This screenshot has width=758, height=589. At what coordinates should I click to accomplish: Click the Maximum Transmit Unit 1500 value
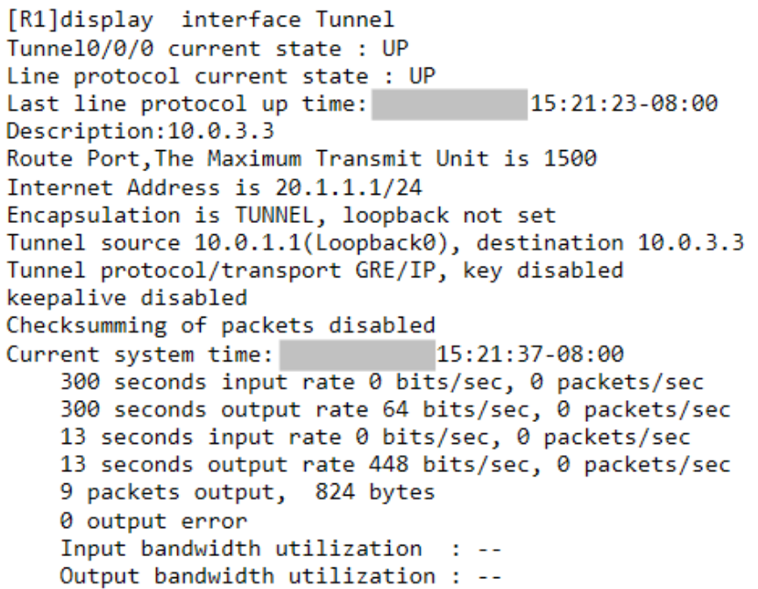570,159
